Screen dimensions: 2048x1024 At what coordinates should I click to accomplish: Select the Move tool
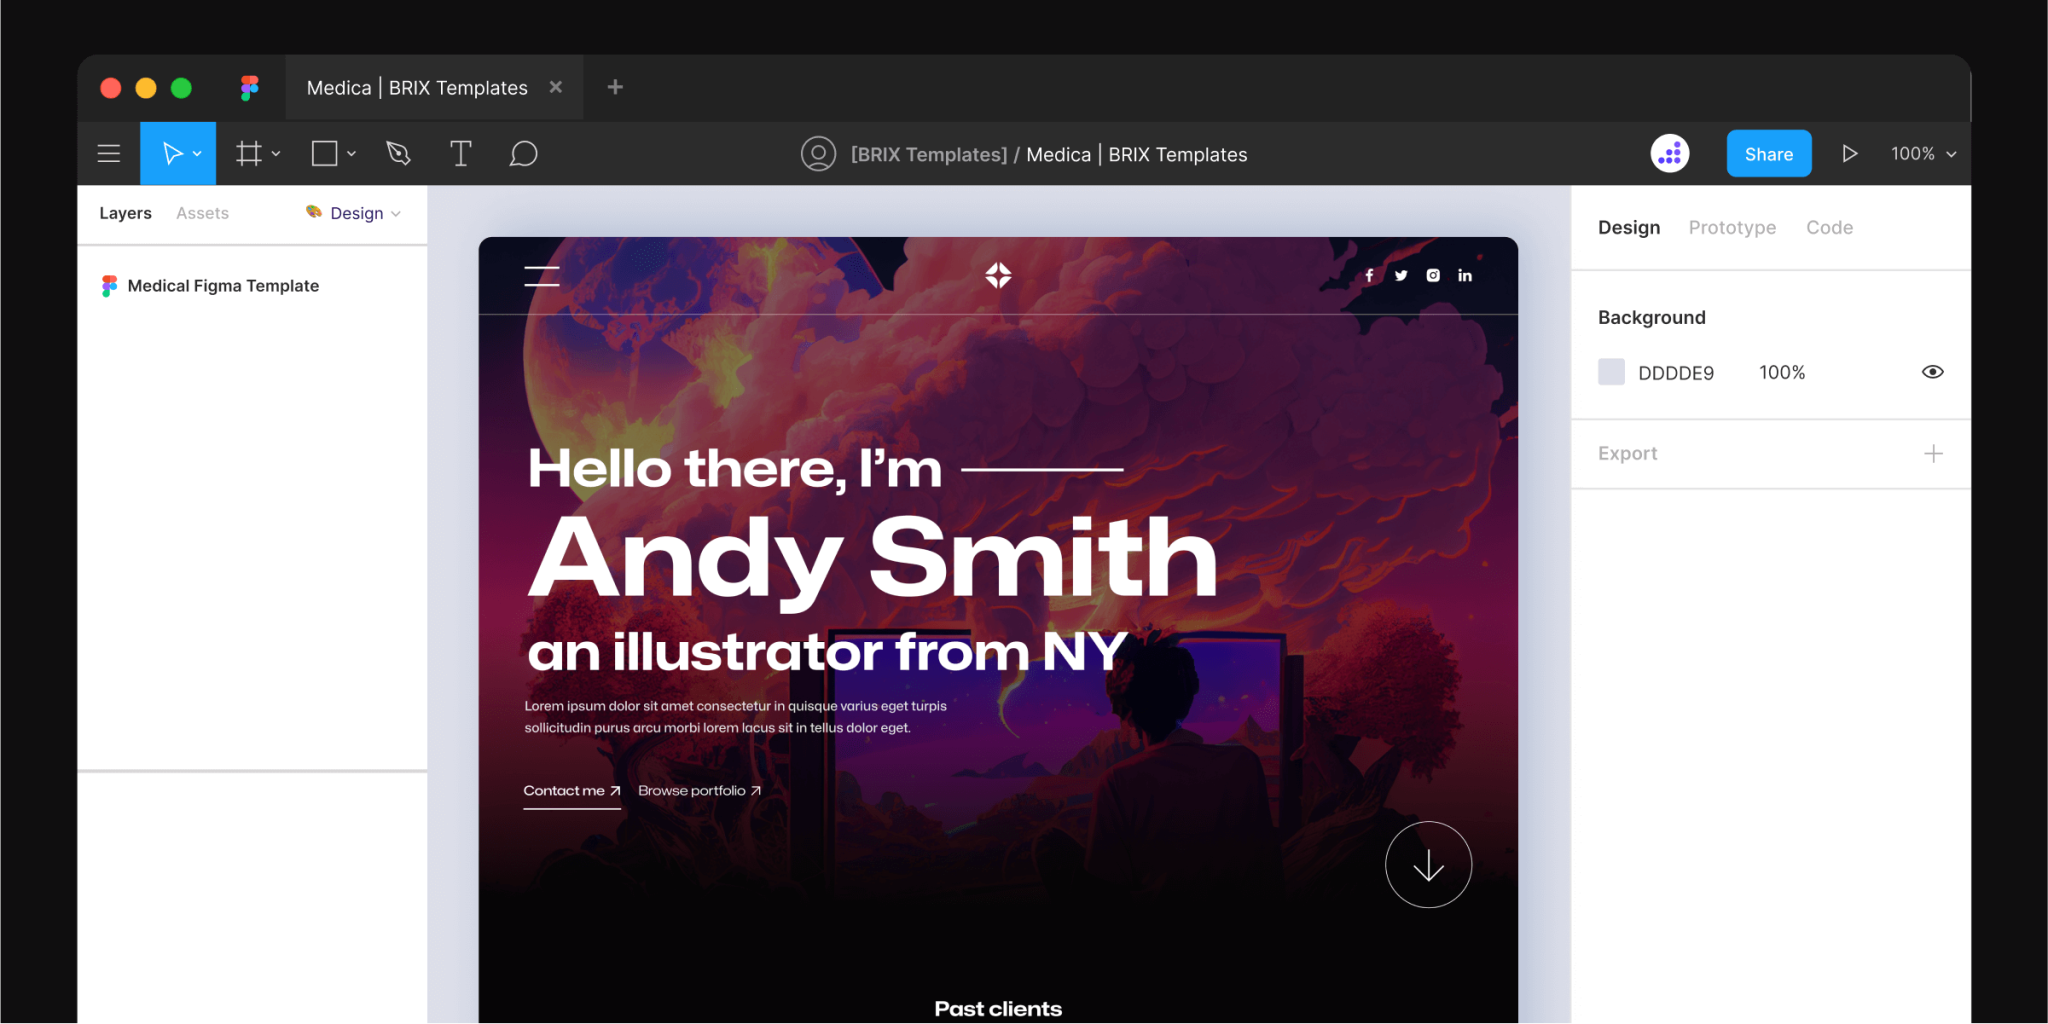point(170,153)
